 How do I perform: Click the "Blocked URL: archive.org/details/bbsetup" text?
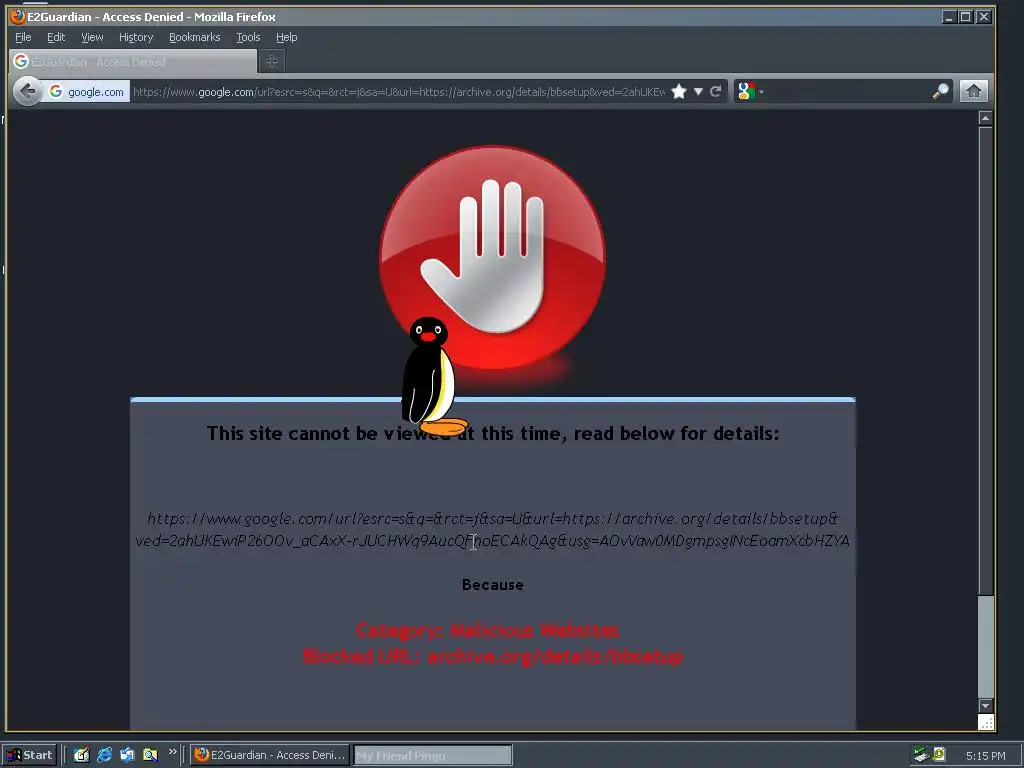492,656
